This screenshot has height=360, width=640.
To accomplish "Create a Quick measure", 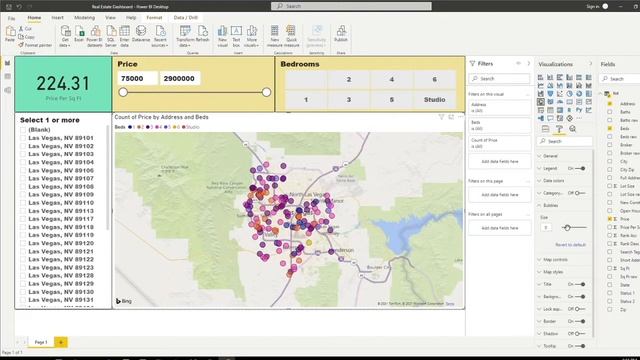I will point(291,36).
